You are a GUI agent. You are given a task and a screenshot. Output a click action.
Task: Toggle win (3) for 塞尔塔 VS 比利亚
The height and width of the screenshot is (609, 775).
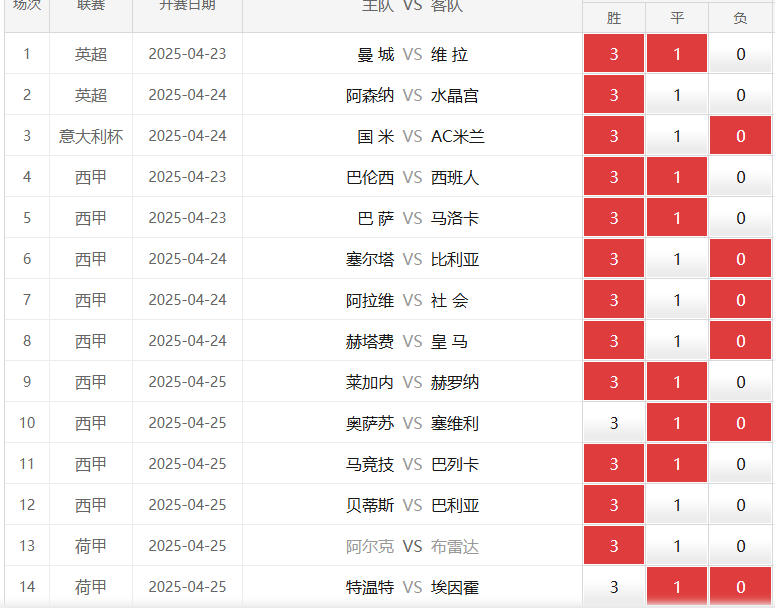coord(614,259)
